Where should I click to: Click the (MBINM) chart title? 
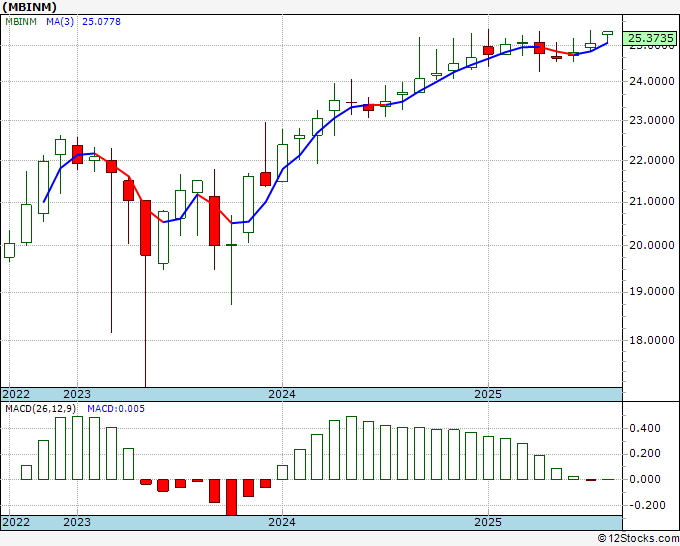click(x=29, y=7)
